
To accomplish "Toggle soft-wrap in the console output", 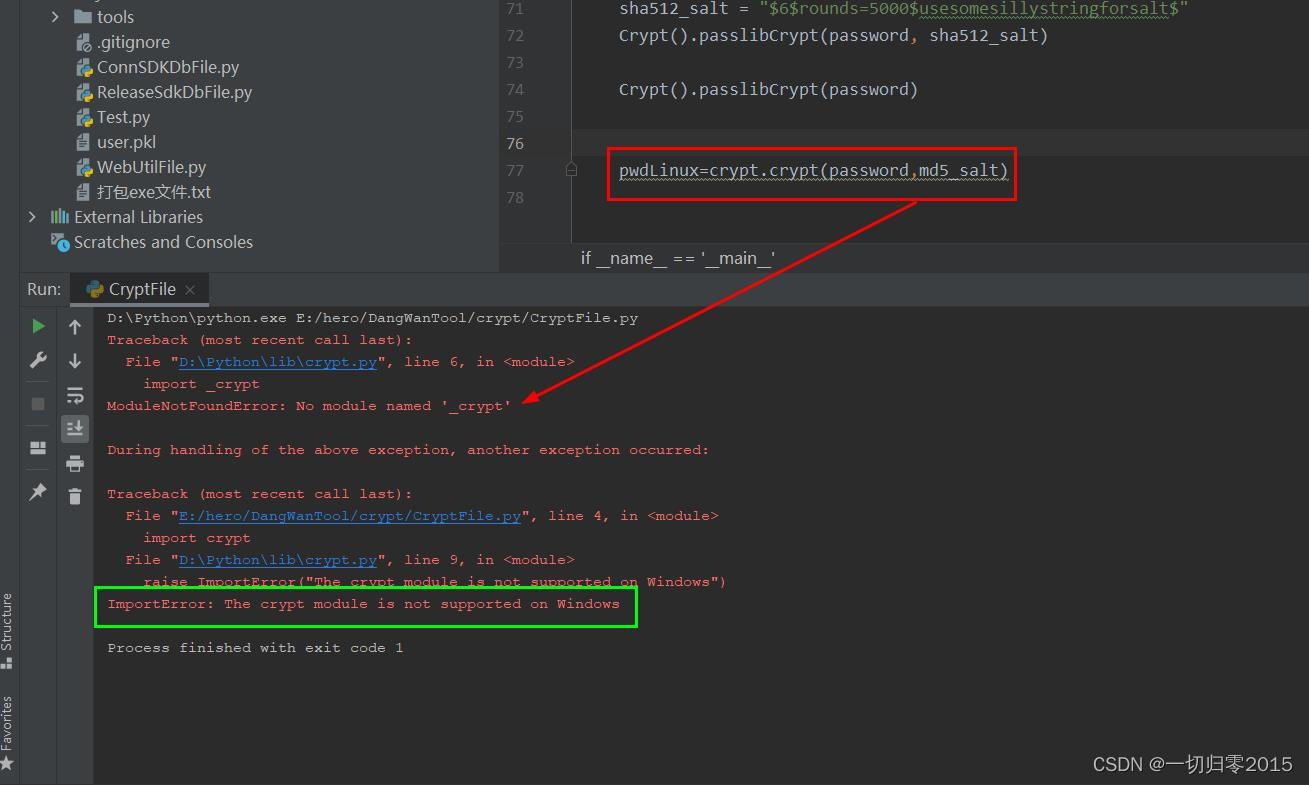I will tap(74, 394).
